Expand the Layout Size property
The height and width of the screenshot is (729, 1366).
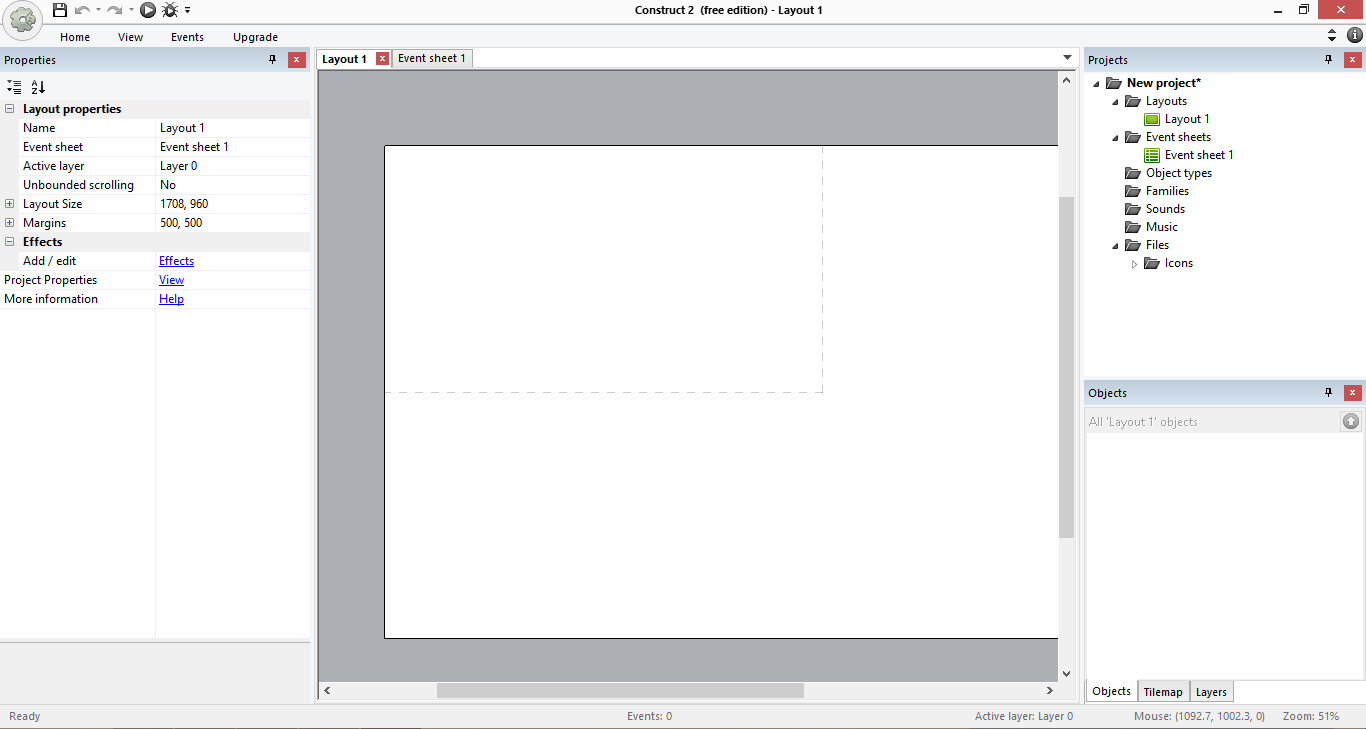point(10,204)
